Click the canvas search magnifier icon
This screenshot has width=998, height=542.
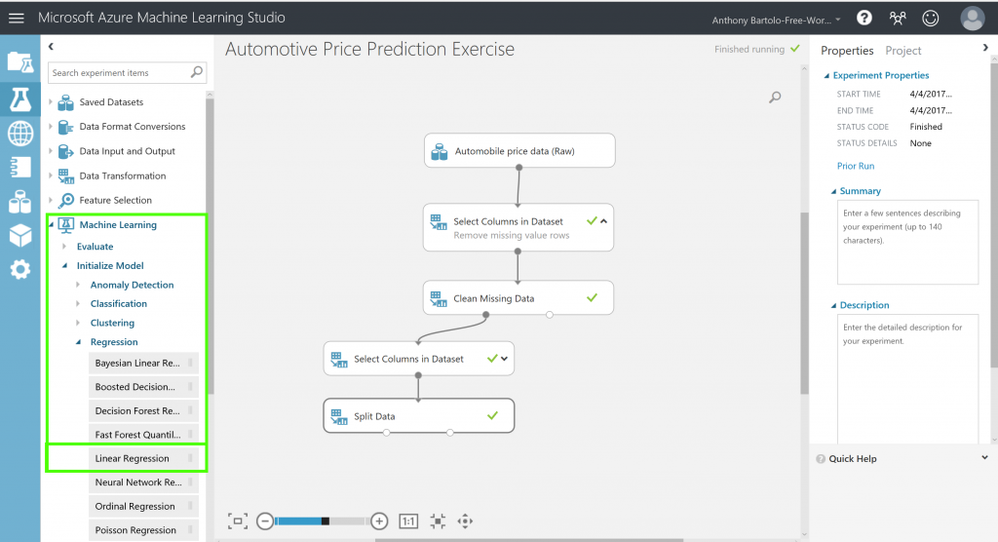click(775, 97)
